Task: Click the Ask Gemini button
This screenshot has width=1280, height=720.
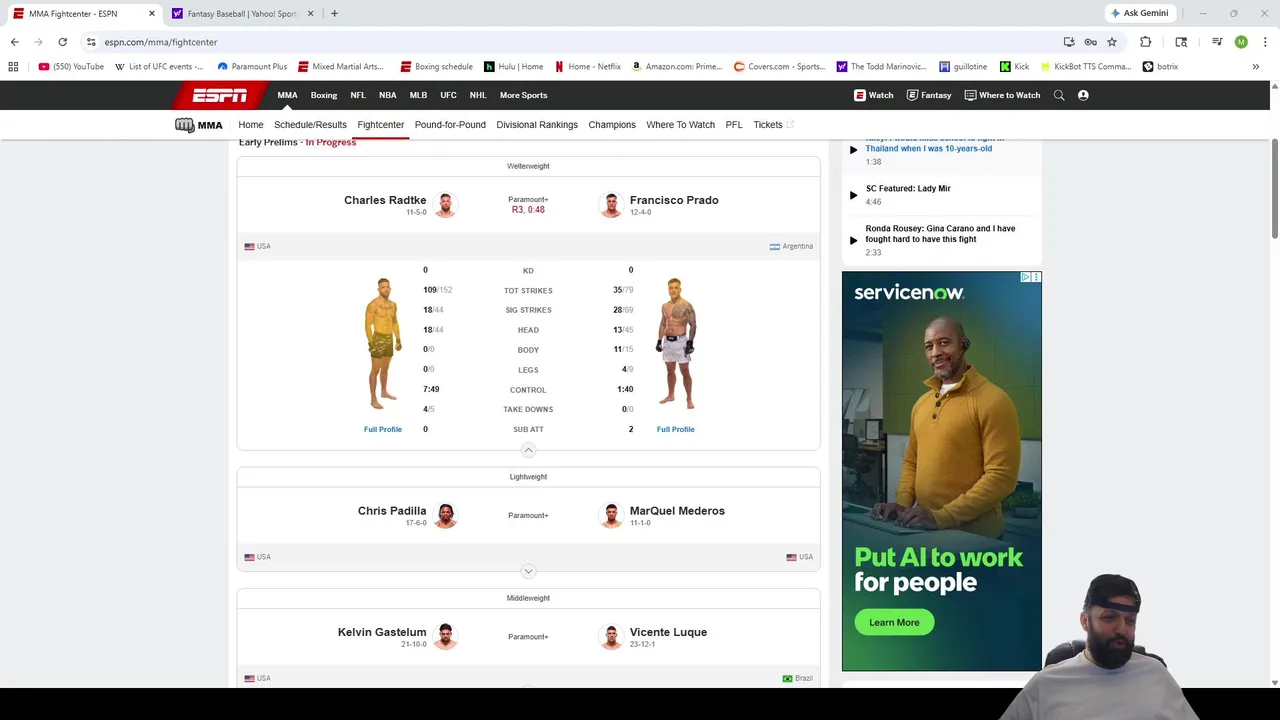Action: [x=1139, y=13]
